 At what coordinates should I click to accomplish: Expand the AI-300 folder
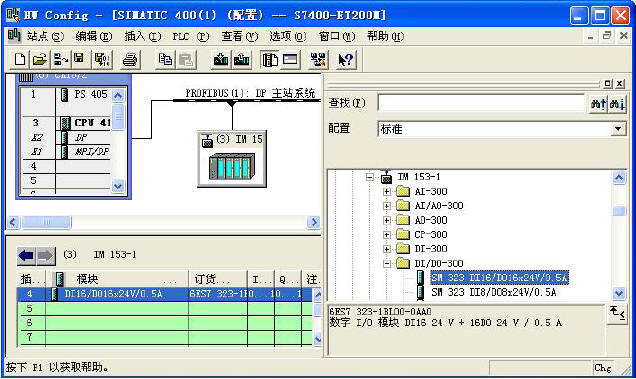pos(387,192)
